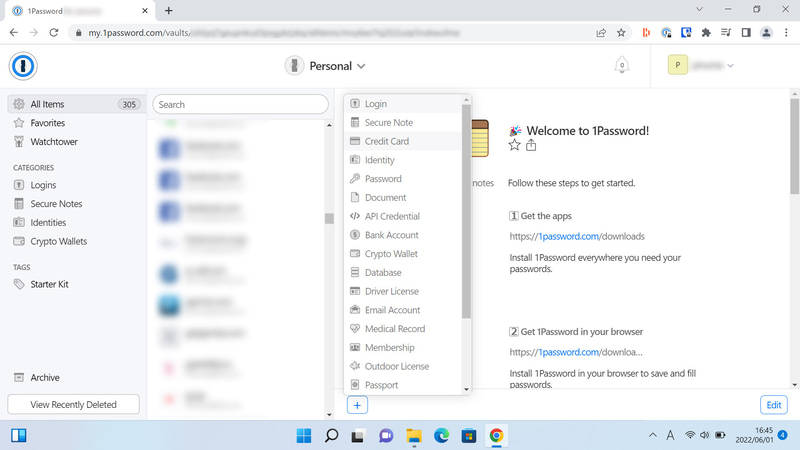Reload the page

[54, 33]
